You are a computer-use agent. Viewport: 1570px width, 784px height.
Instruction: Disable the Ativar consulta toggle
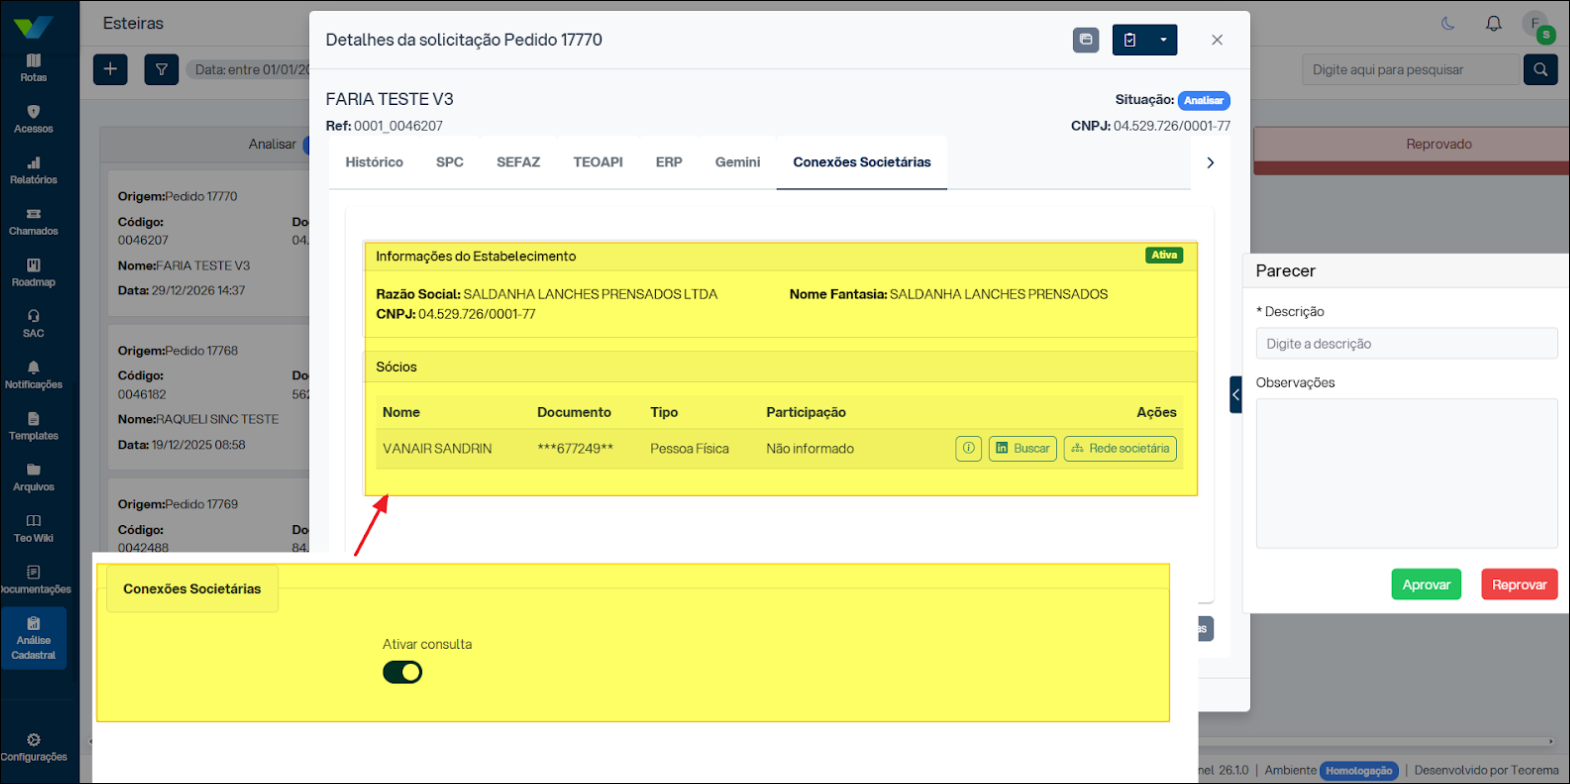click(x=402, y=672)
